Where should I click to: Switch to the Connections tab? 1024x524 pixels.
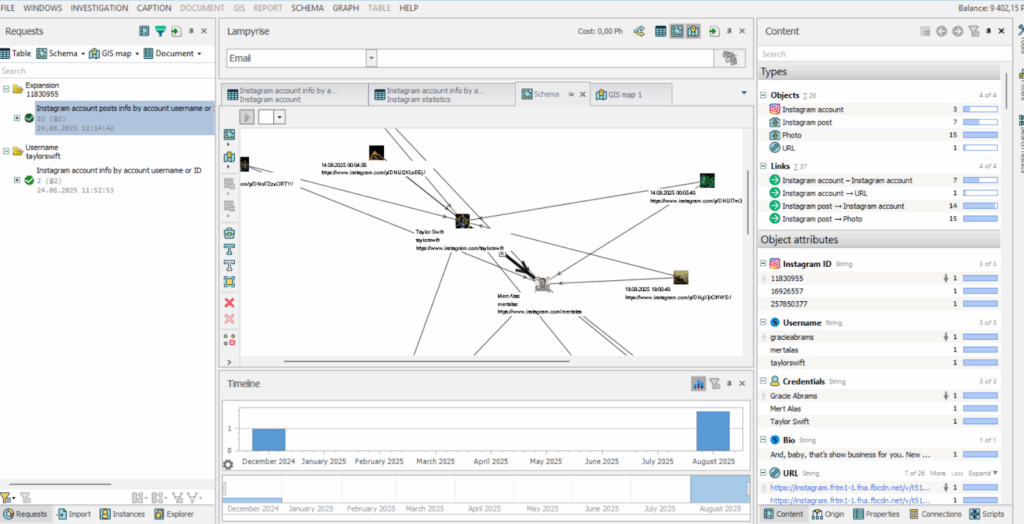935,514
